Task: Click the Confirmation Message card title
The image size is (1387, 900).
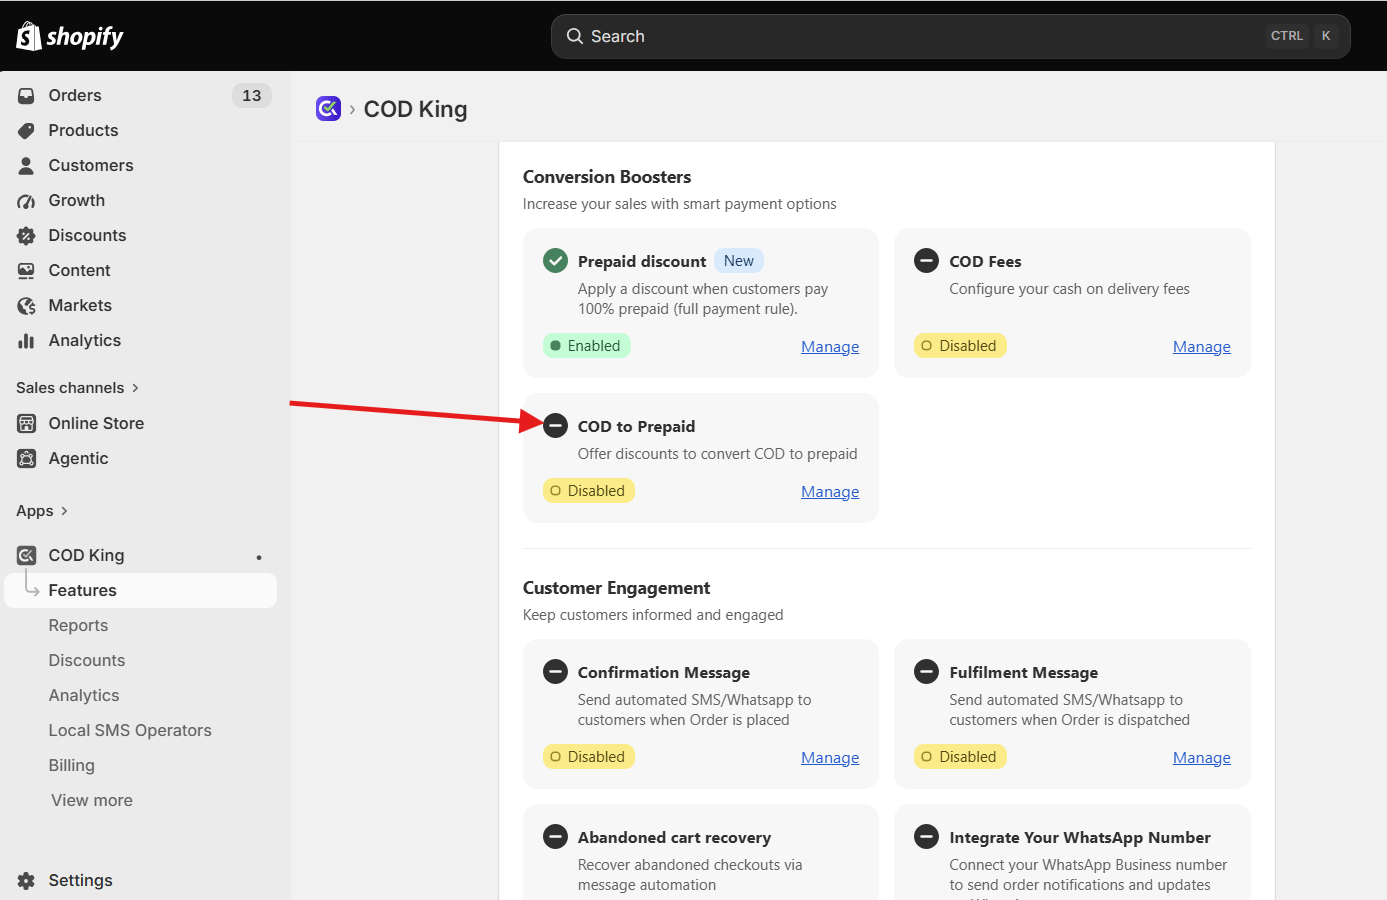Action: coord(664,672)
